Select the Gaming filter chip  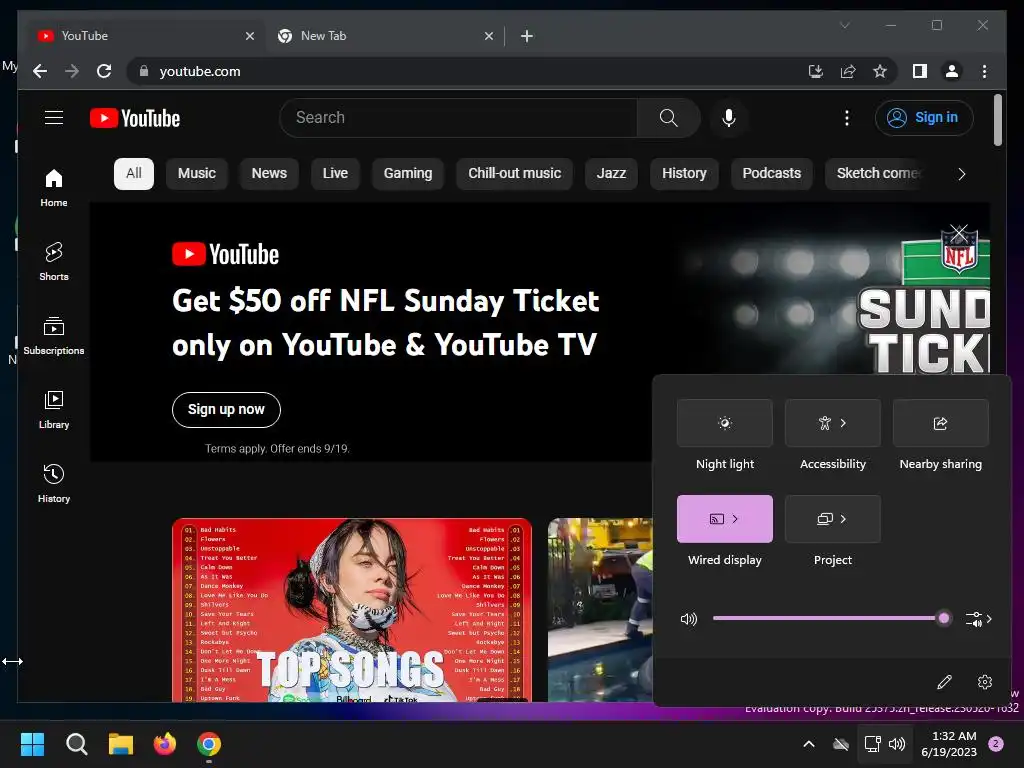coord(408,174)
